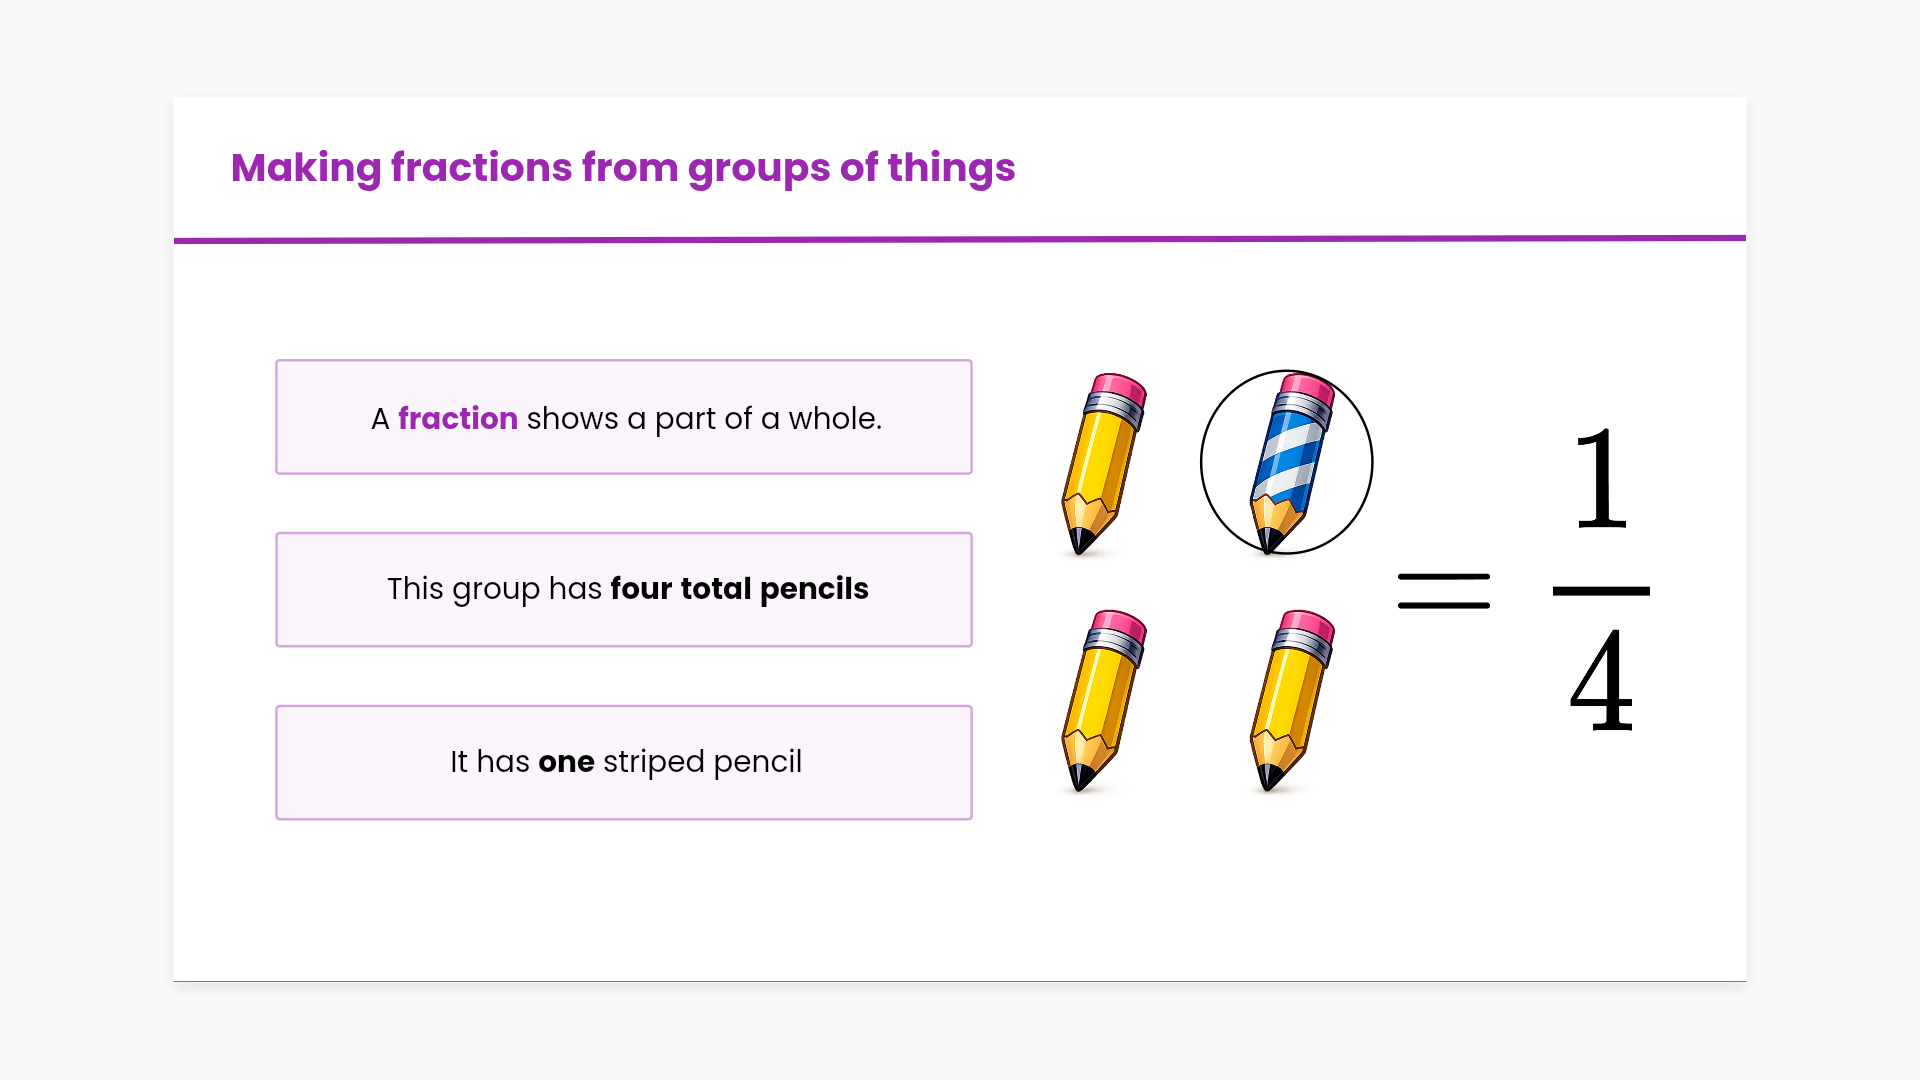Click the bold word "one"
This screenshot has width=1920, height=1080.
point(566,762)
